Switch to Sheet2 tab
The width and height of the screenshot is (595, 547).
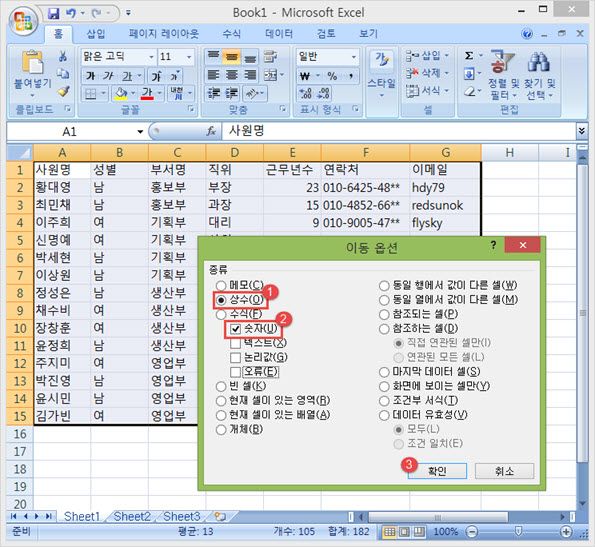(132, 517)
